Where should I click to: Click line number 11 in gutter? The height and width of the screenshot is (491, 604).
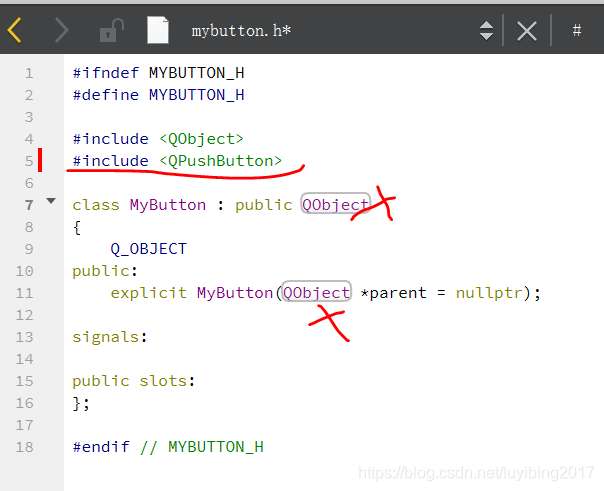pos(25,293)
